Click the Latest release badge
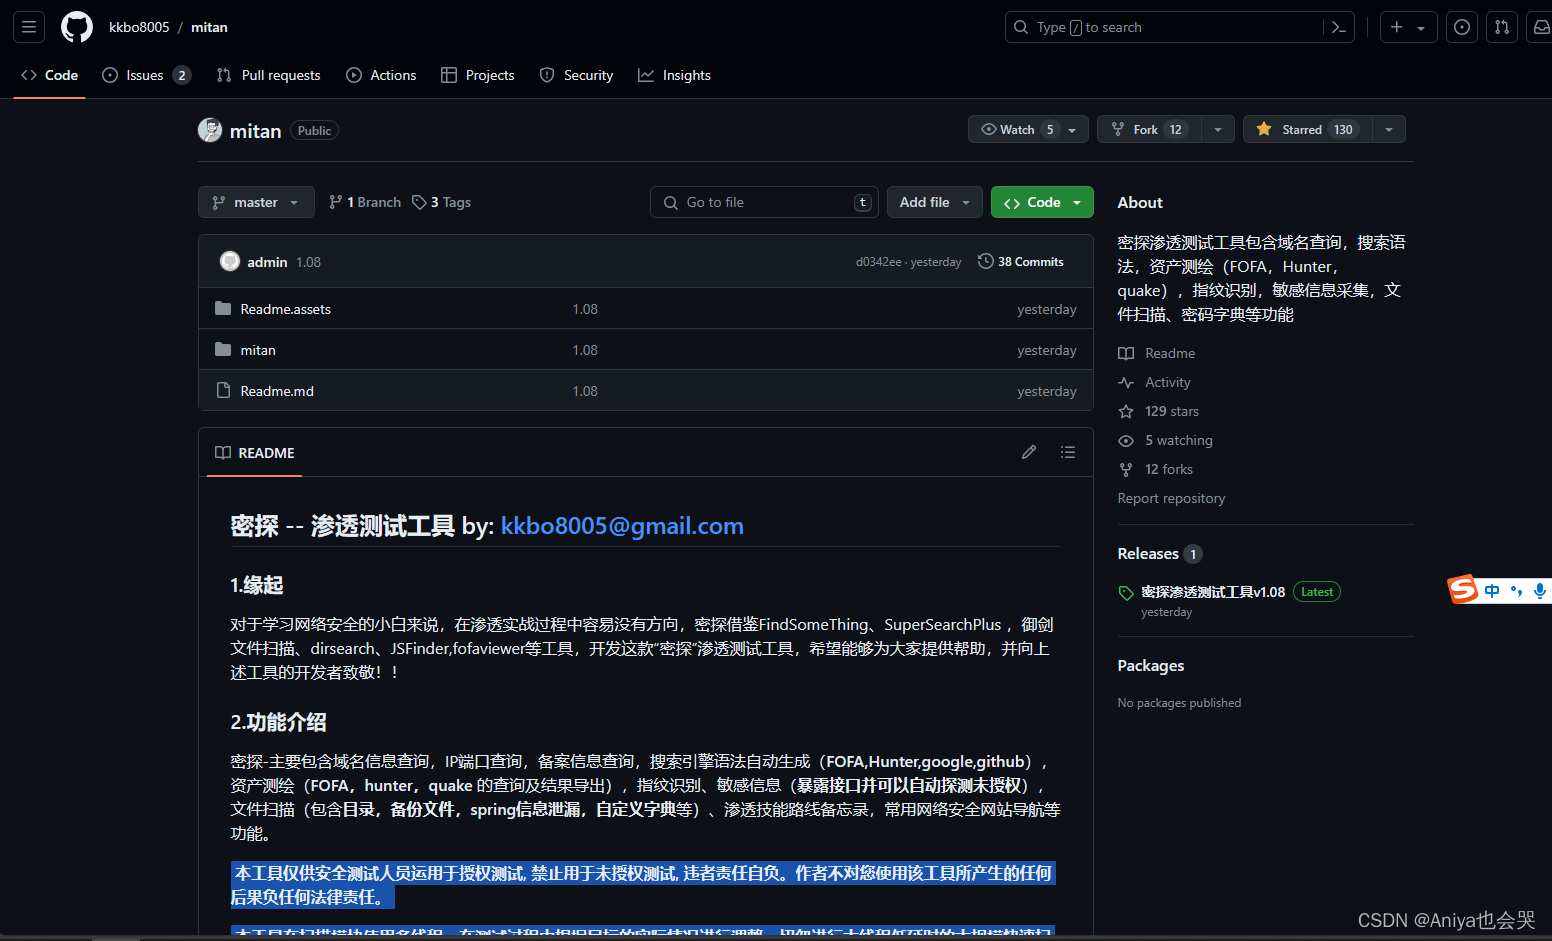The image size is (1552, 941). [1317, 592]
